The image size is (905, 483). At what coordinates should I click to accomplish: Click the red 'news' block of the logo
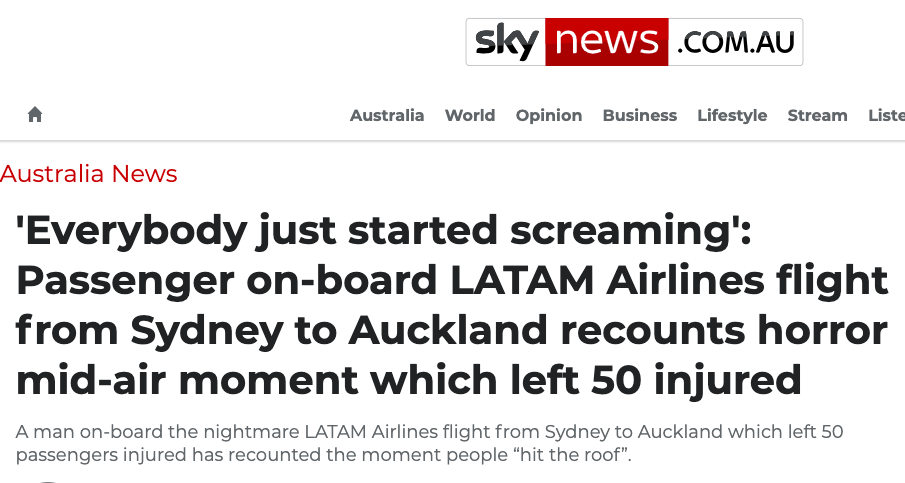click(607, 42)
